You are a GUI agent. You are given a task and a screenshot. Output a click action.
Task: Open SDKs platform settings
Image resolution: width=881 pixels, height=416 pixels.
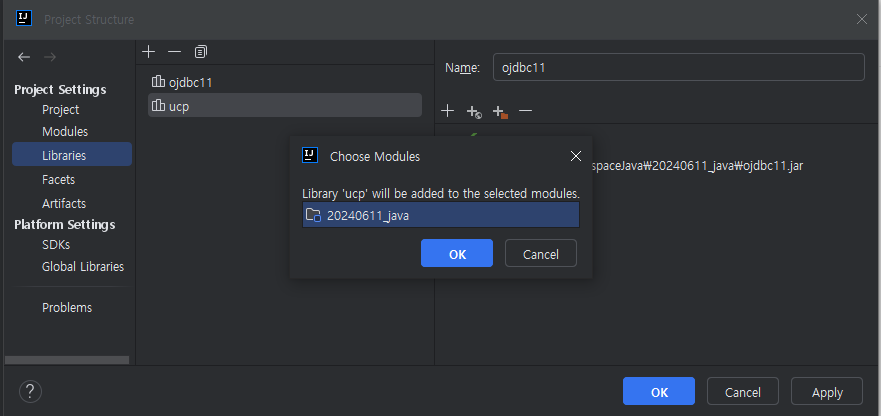coord(56,245)
